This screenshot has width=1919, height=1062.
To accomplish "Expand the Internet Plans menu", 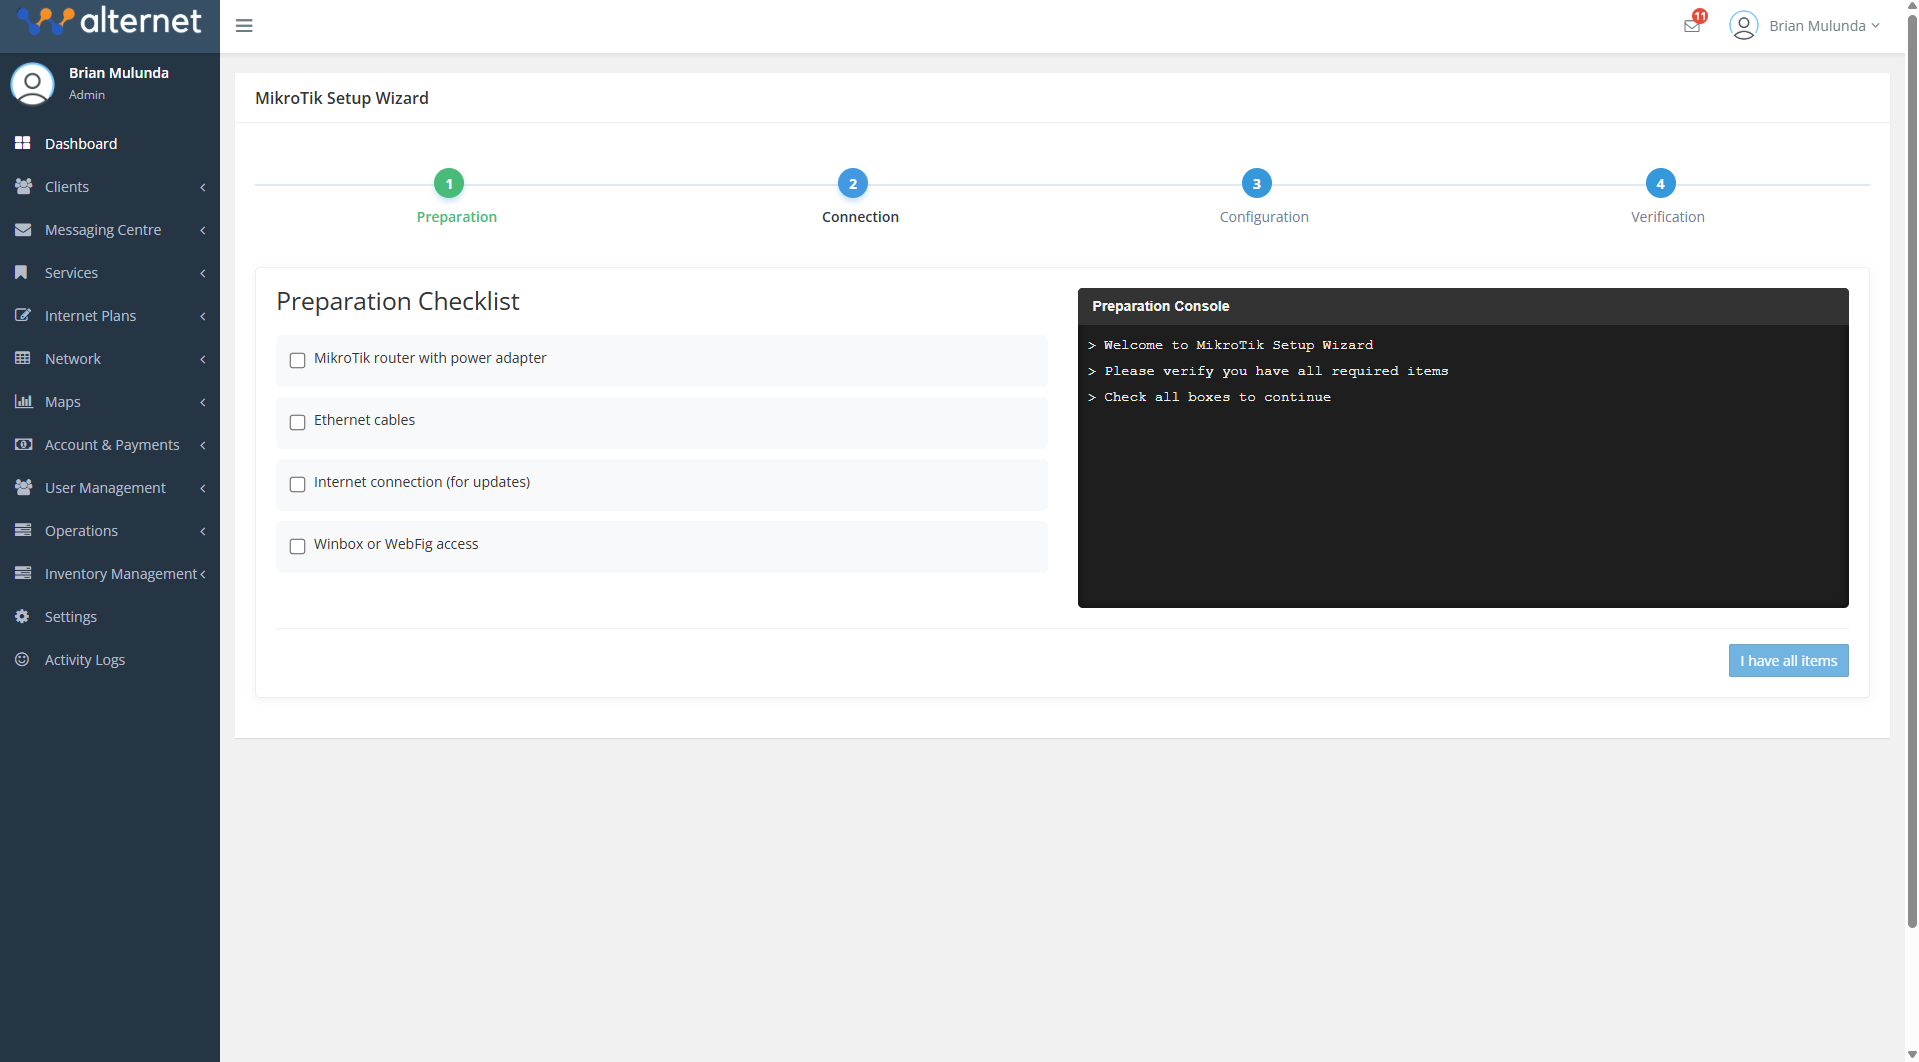I will click(x=91, y=315).
